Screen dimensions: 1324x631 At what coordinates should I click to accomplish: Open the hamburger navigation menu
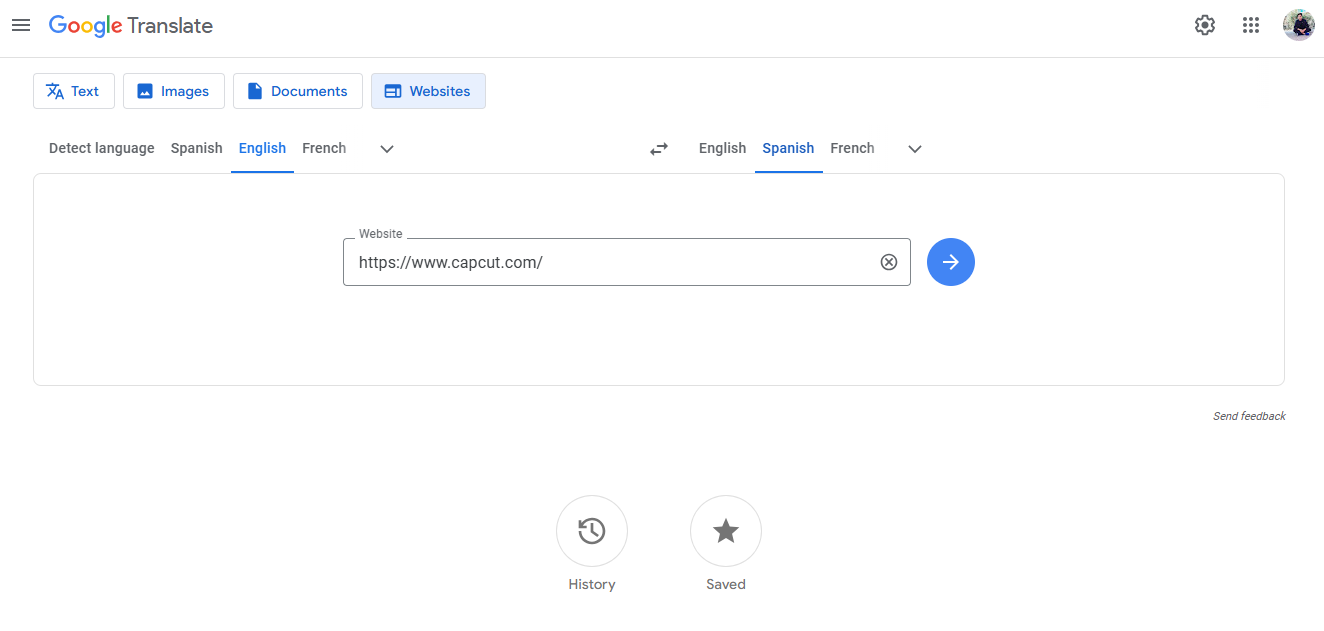coord(21,25)
